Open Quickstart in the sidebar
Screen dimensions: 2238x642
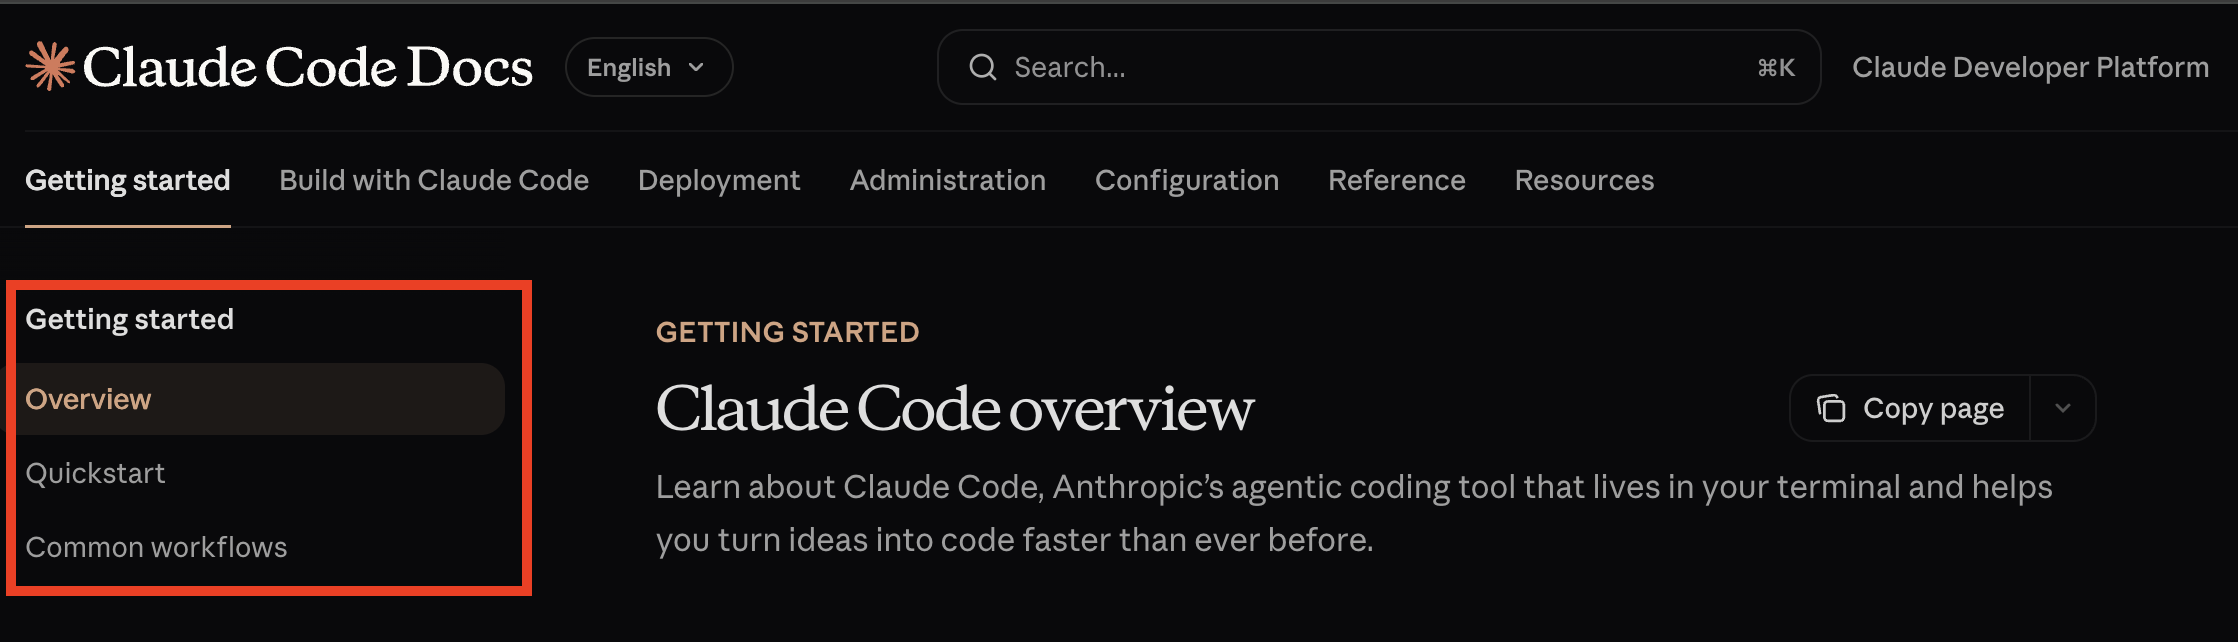point(96,473)
